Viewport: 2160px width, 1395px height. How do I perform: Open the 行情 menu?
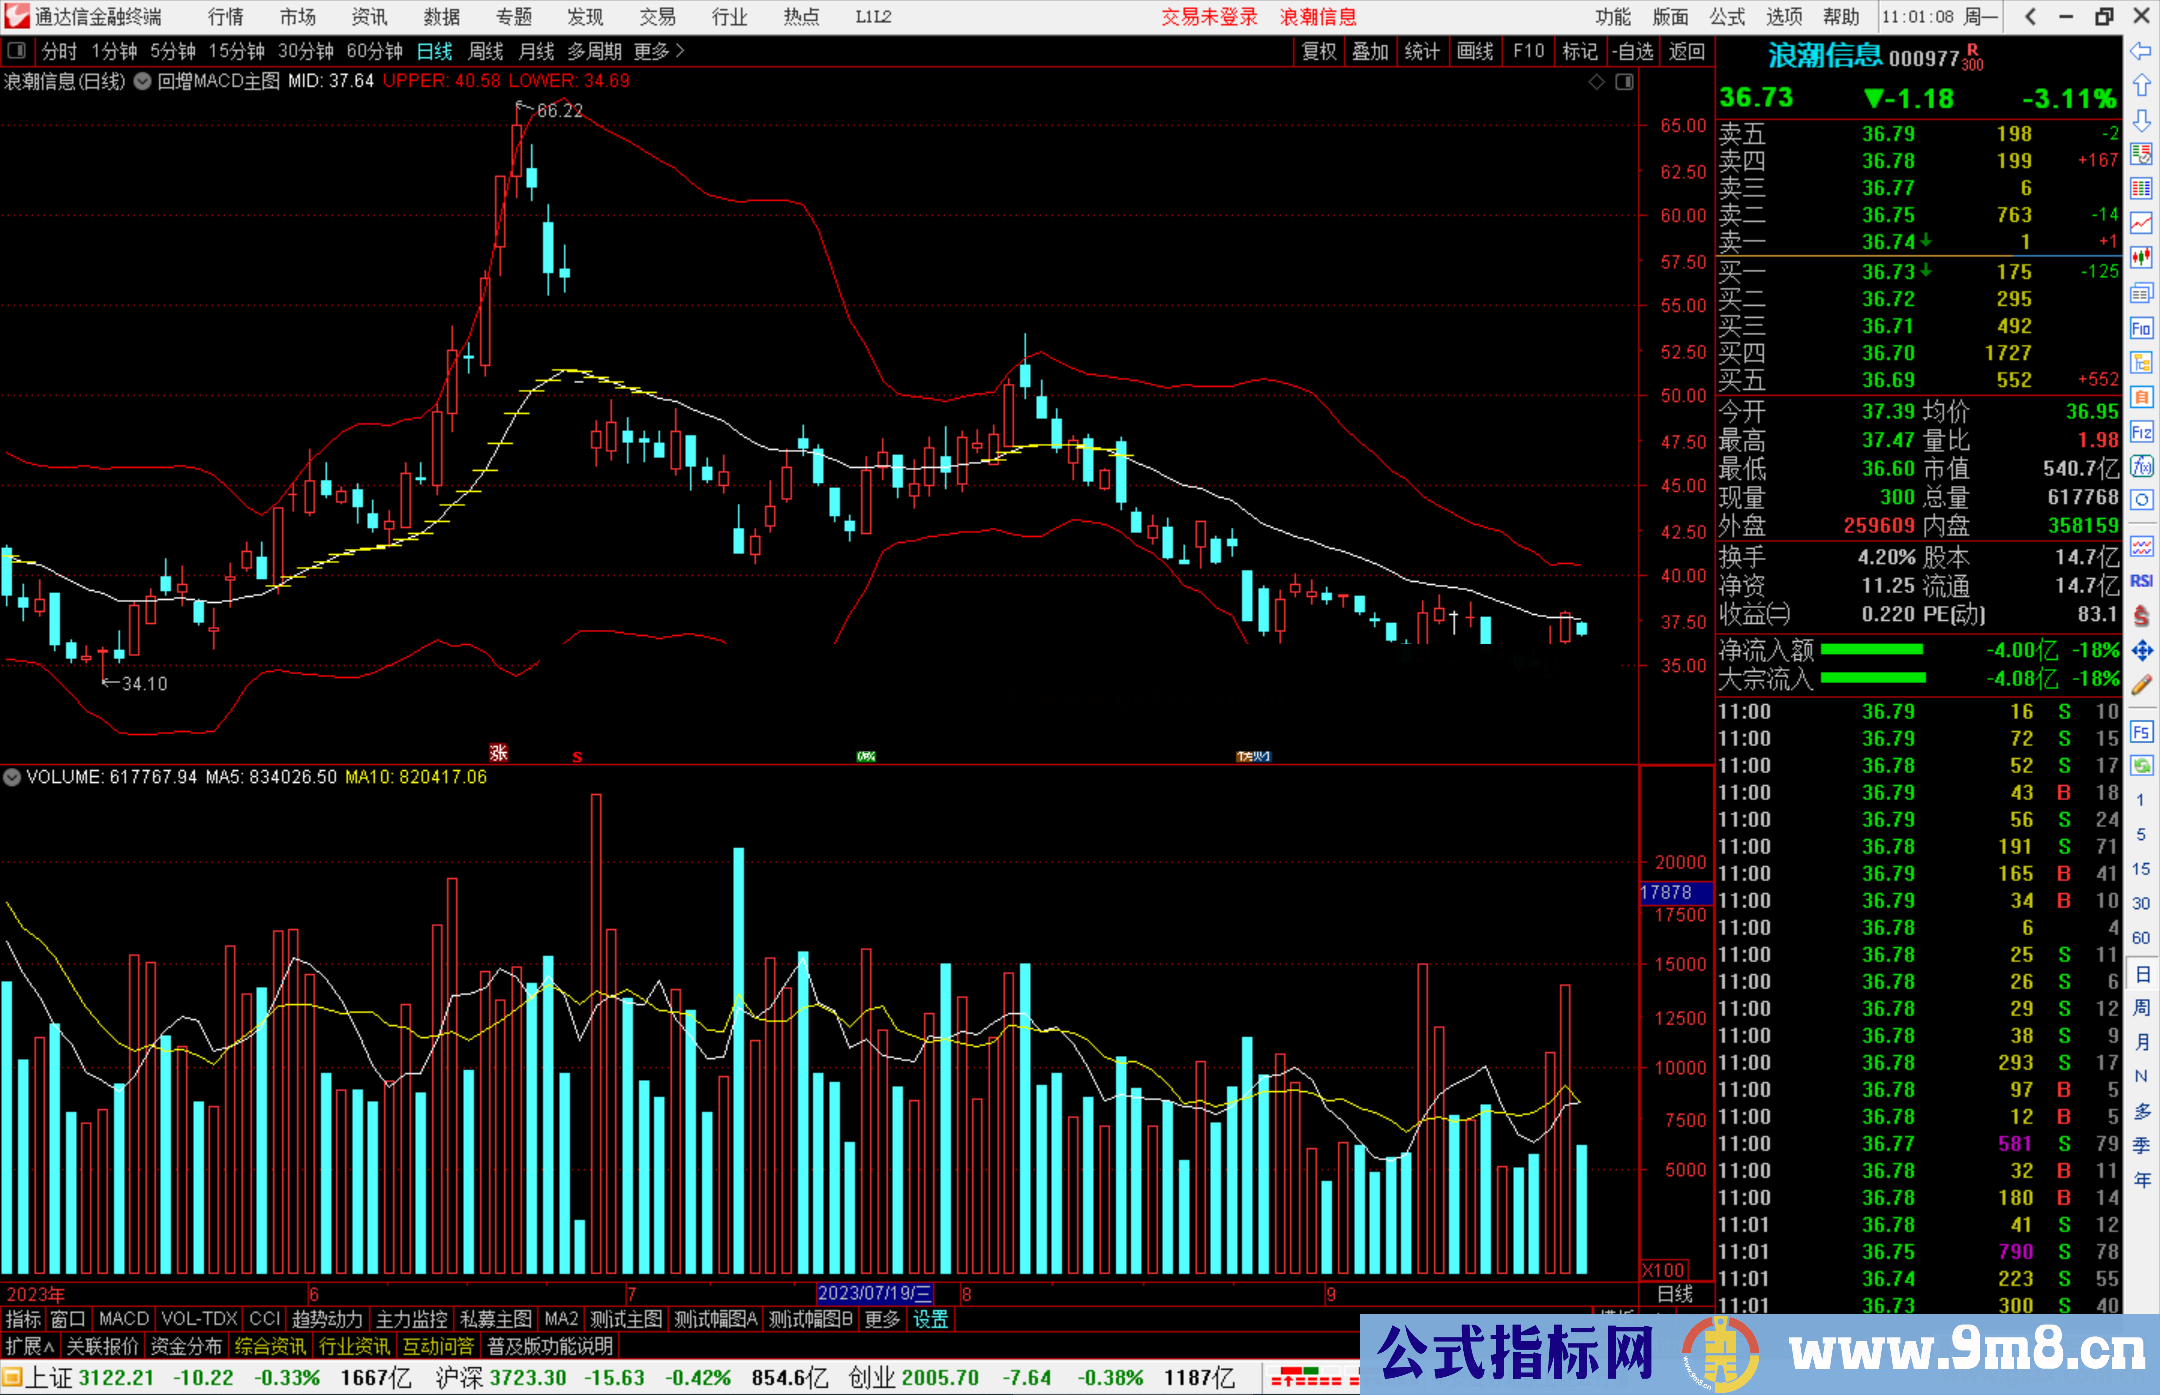coord(226,17)
